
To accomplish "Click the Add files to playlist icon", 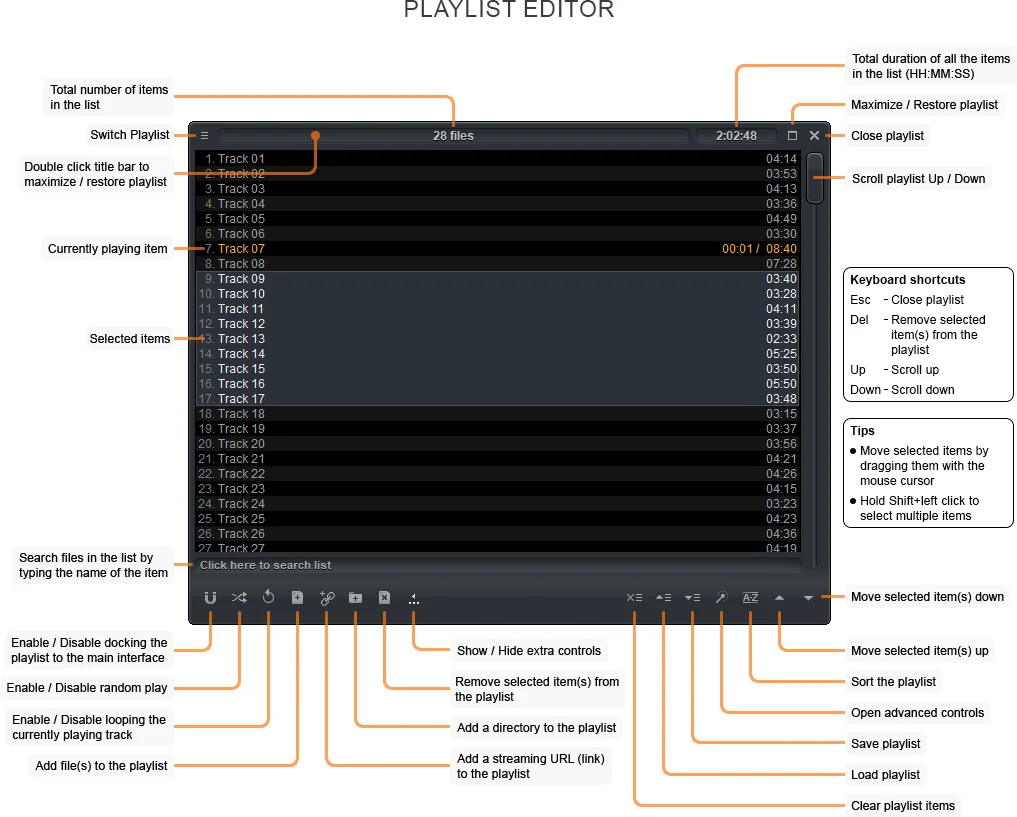I will 297,598.
